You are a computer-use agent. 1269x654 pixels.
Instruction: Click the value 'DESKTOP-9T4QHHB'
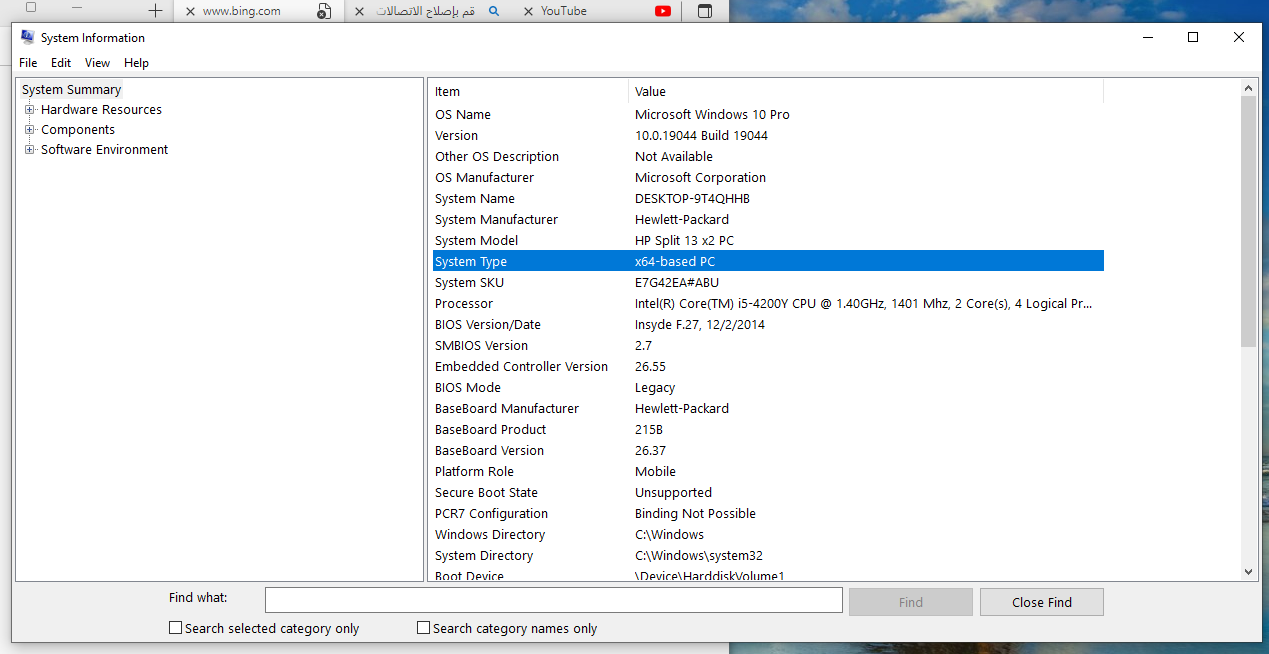[692, 199]
